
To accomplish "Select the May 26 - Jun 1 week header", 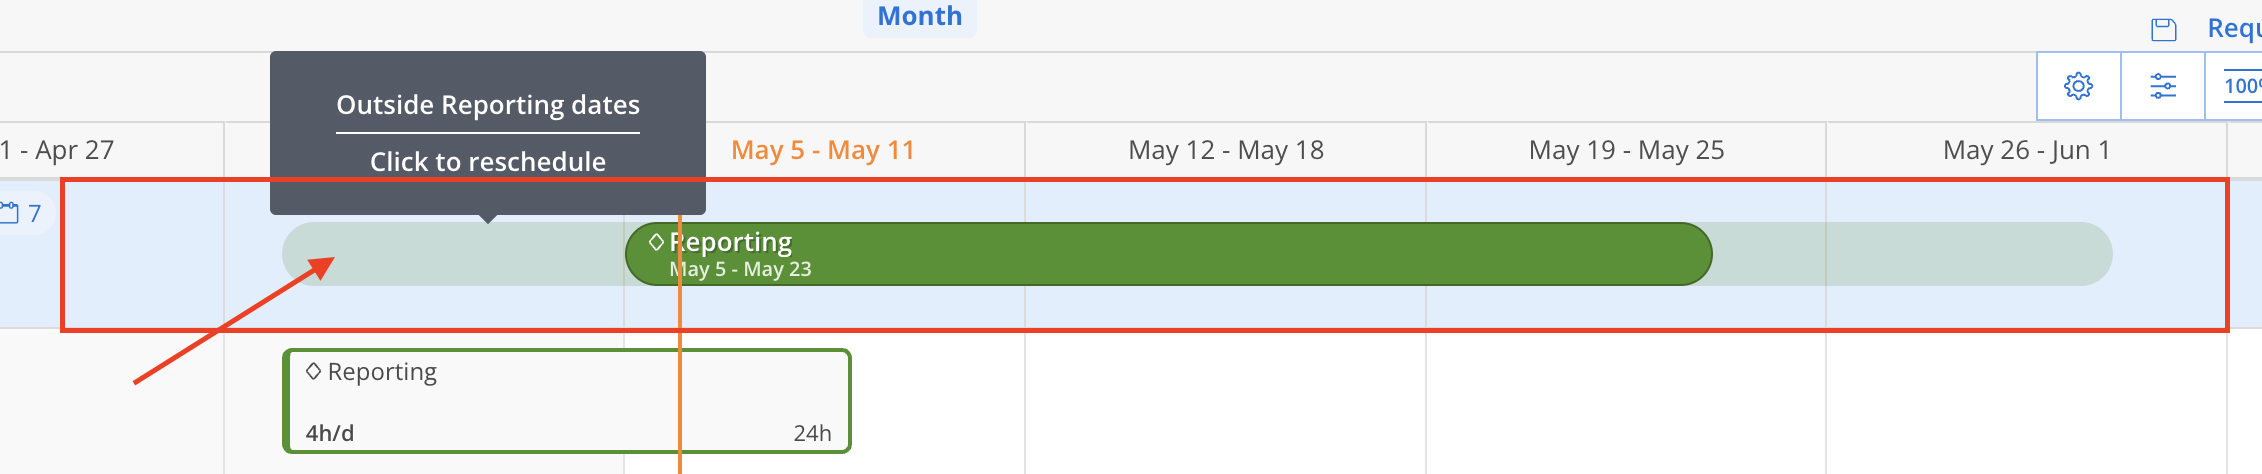I will (2027, 150).
